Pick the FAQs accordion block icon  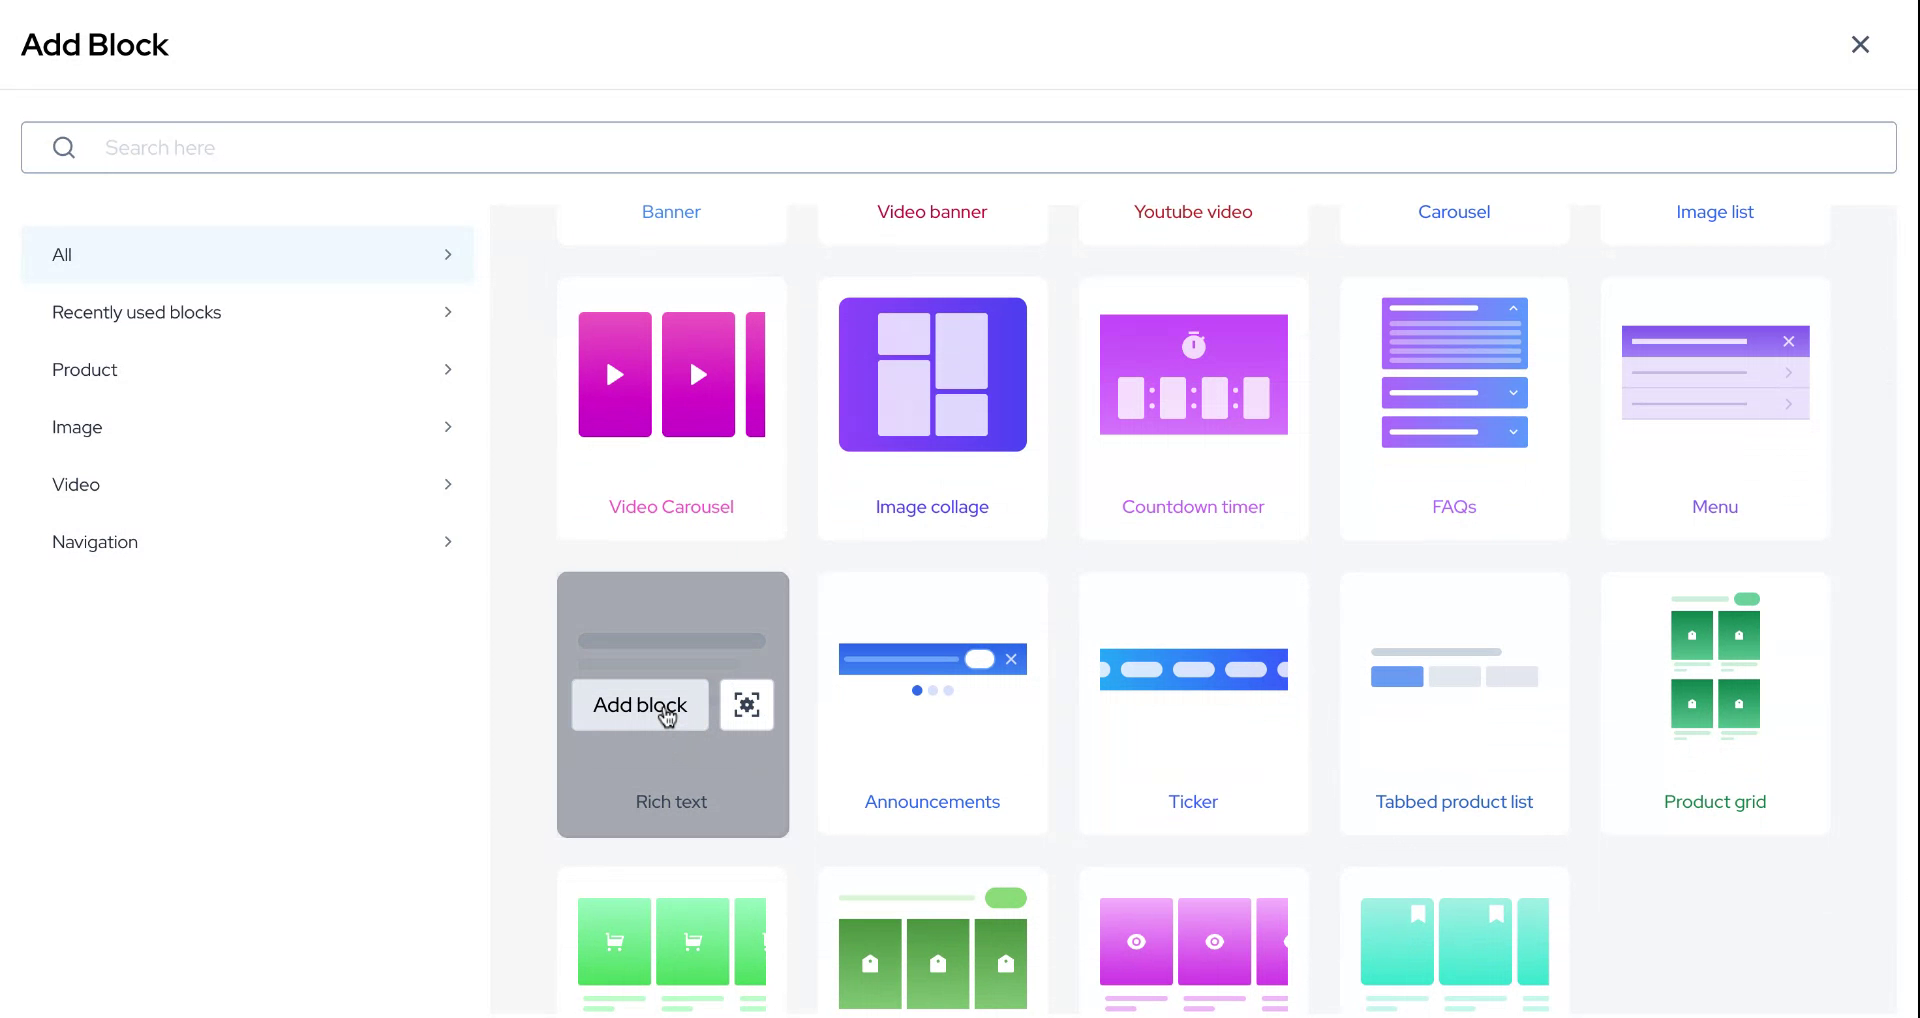coord(1455,372)
